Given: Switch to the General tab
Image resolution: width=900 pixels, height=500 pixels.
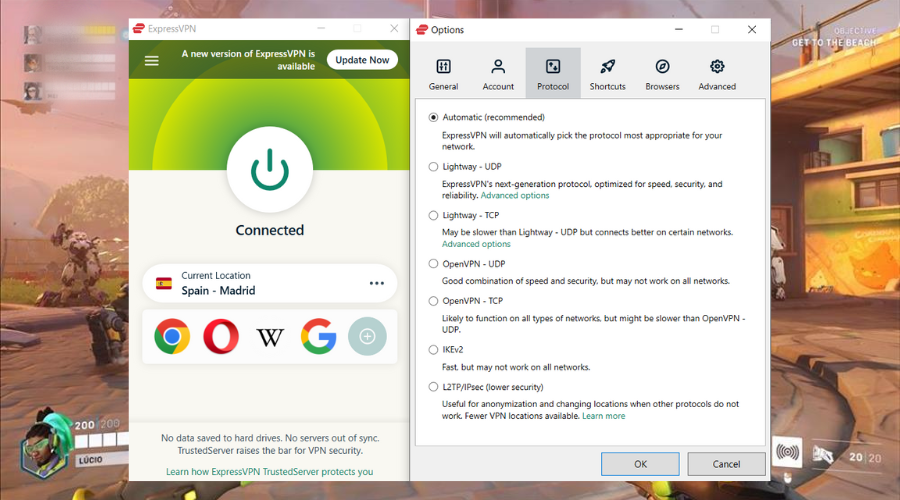Looking at the screenshot, I should pos(443,74).
